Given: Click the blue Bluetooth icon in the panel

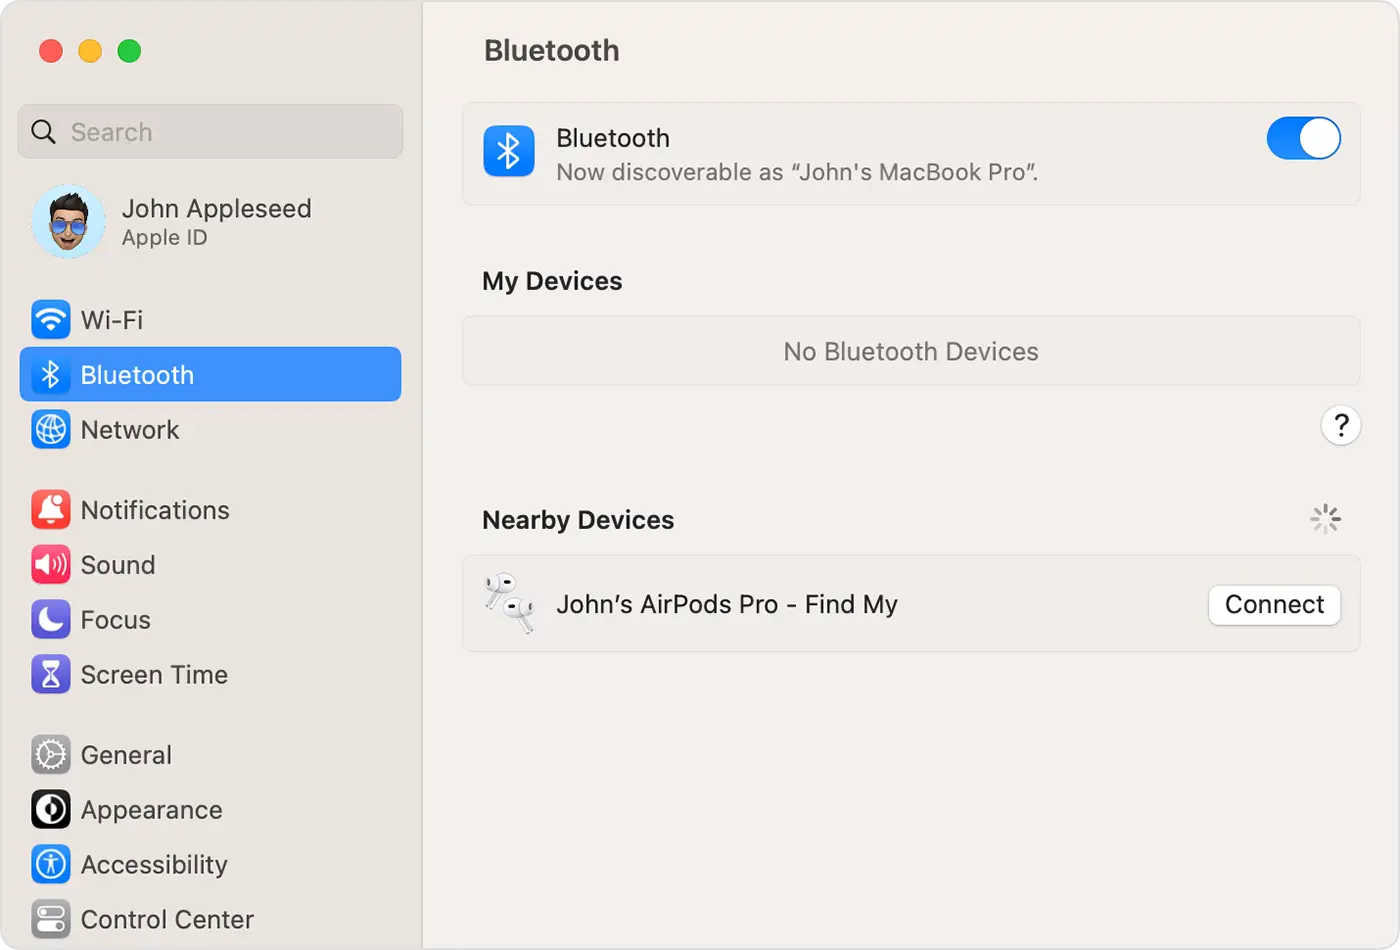Looking at the screenshot, I should pos(509,153).
